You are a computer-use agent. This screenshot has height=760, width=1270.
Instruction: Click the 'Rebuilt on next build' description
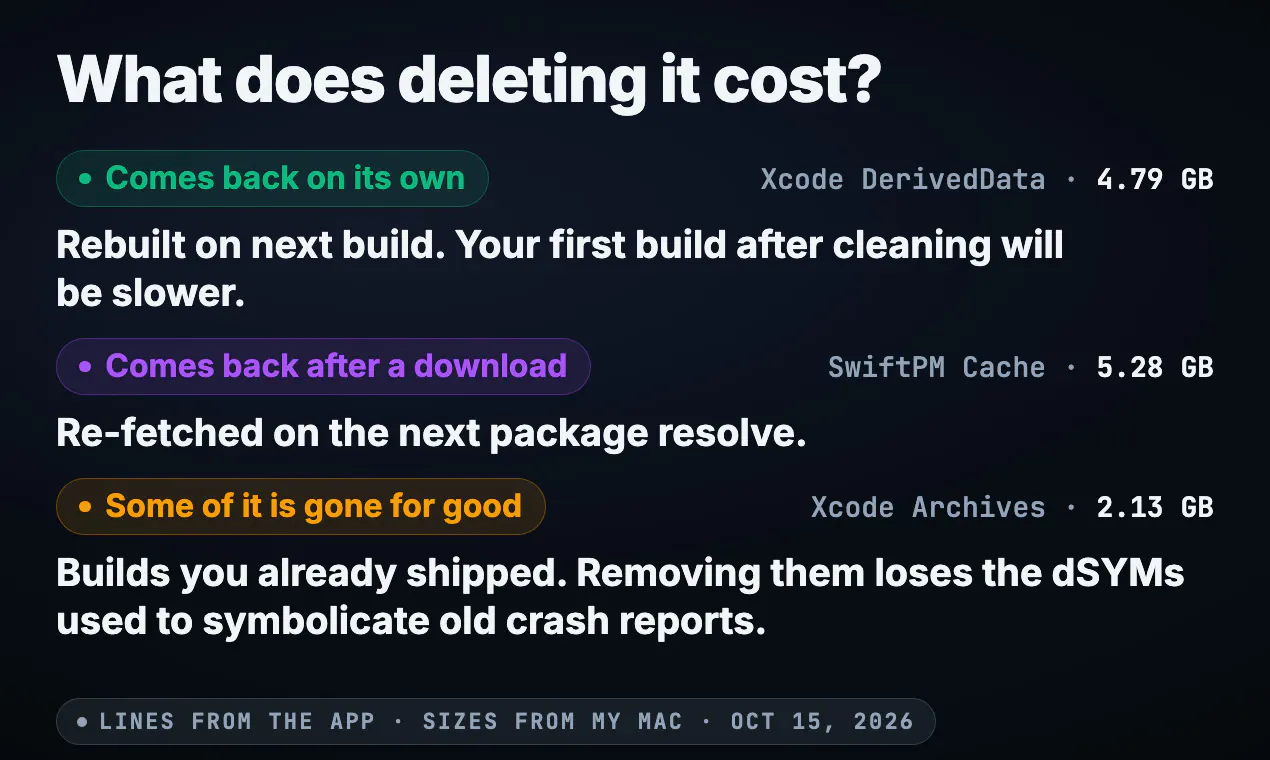point(560,269)
